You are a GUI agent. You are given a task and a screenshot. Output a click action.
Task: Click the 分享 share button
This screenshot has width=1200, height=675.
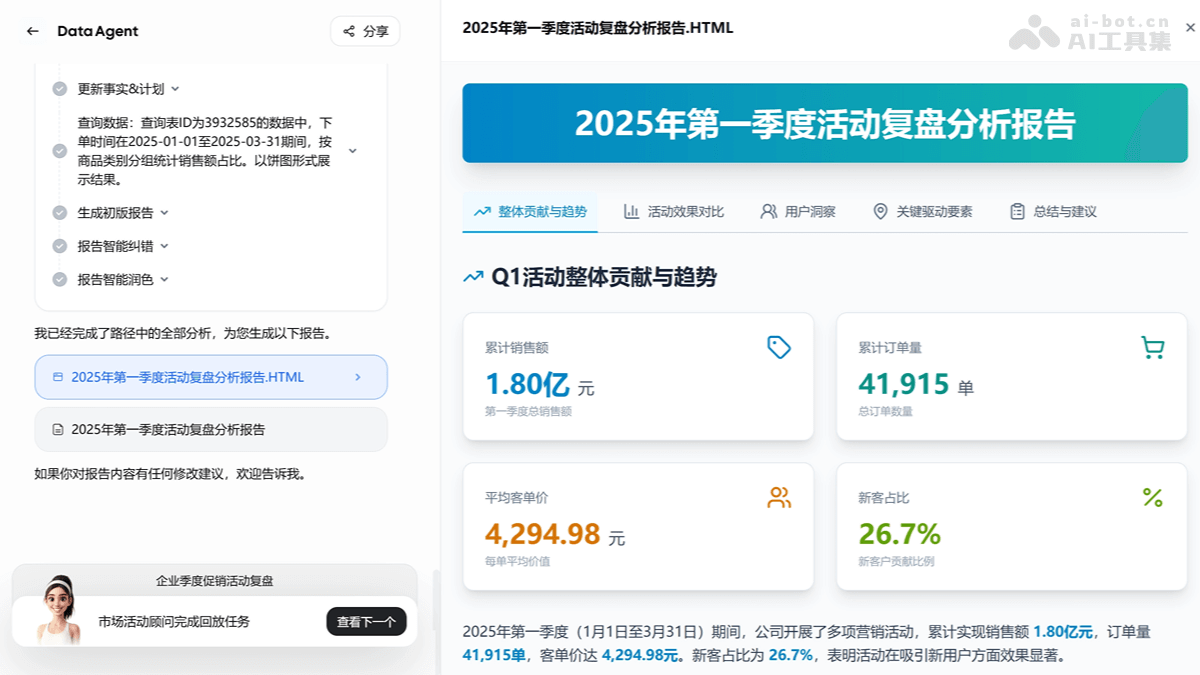[366, 31]
